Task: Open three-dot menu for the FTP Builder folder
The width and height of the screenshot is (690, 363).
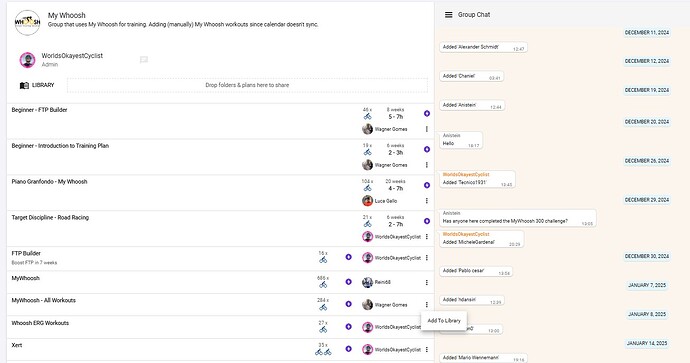Action: [x=426, y=258]
